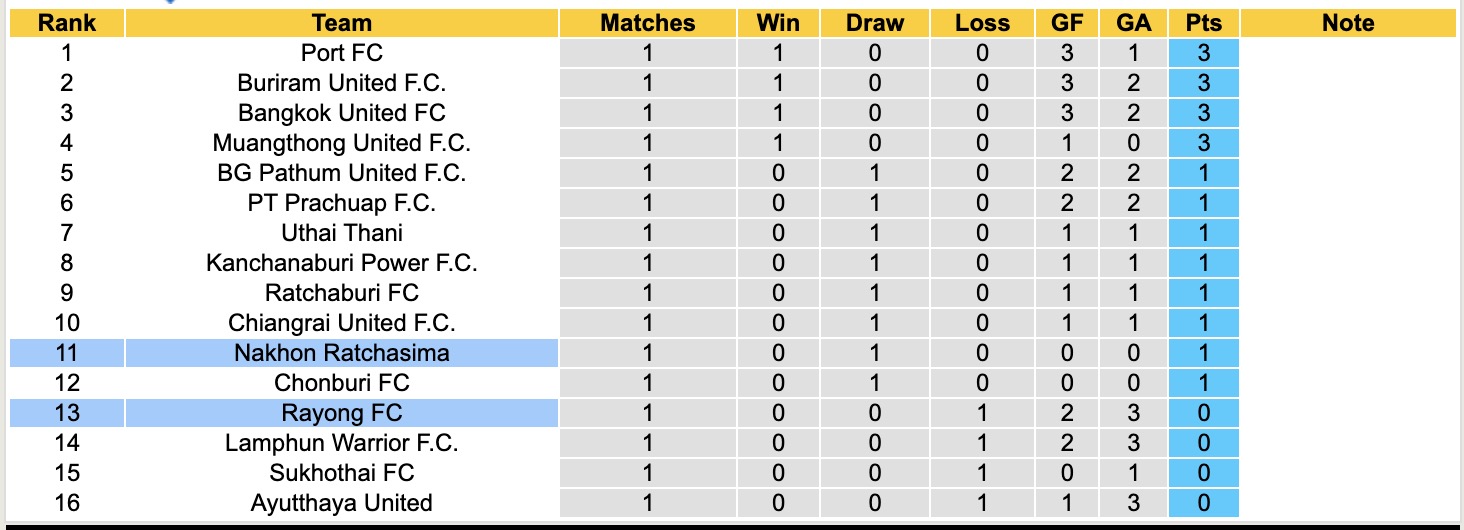Viewport: 1464px width, 530px height.
Task: Click Port FC's blue Pts cell
Action: click(1203, 53)
